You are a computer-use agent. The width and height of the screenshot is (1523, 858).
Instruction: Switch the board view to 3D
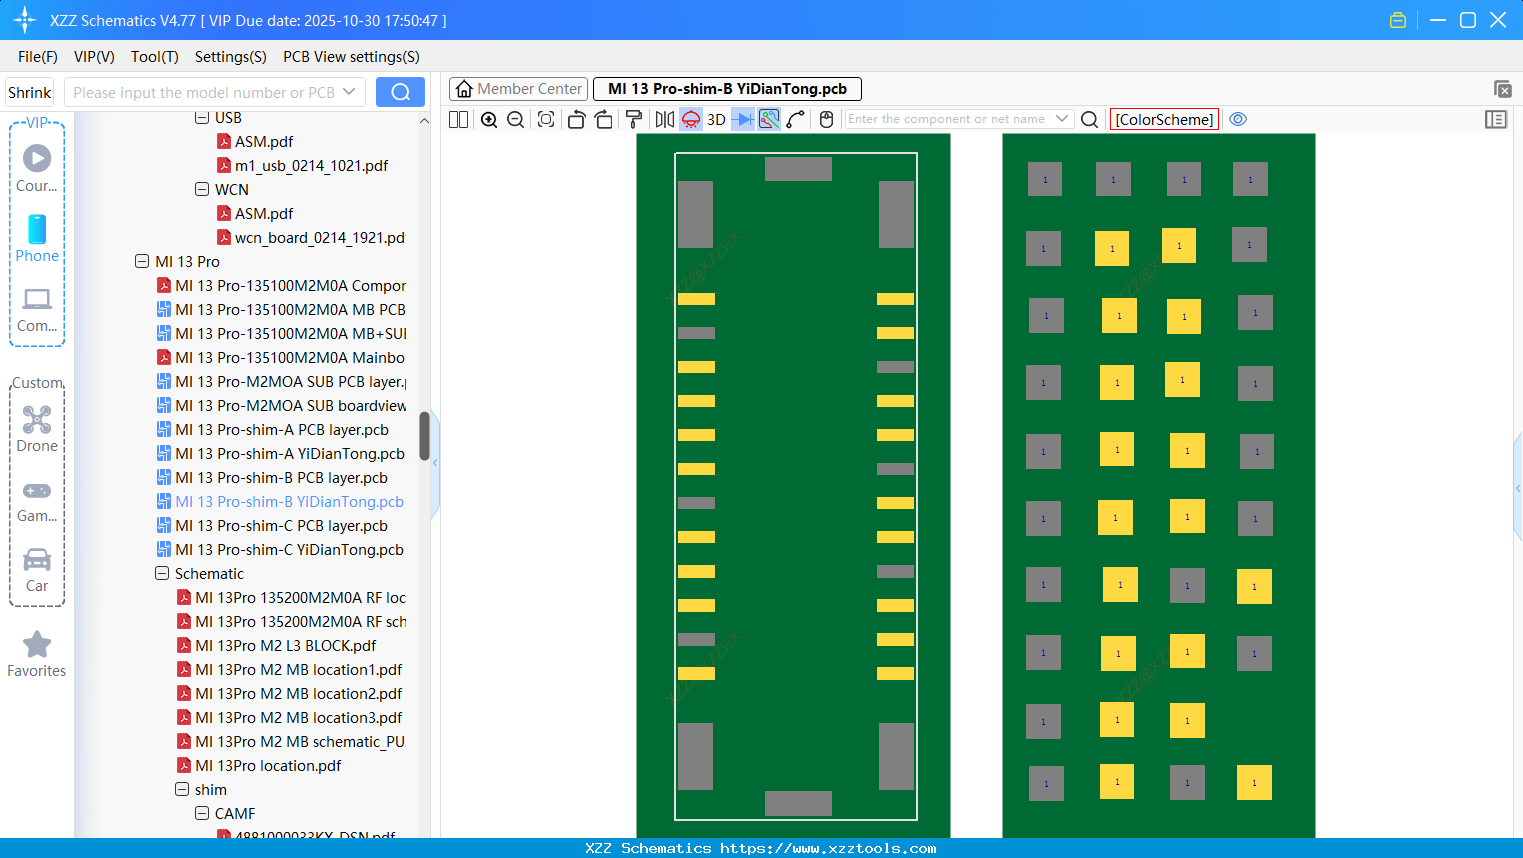pos(716,119)
